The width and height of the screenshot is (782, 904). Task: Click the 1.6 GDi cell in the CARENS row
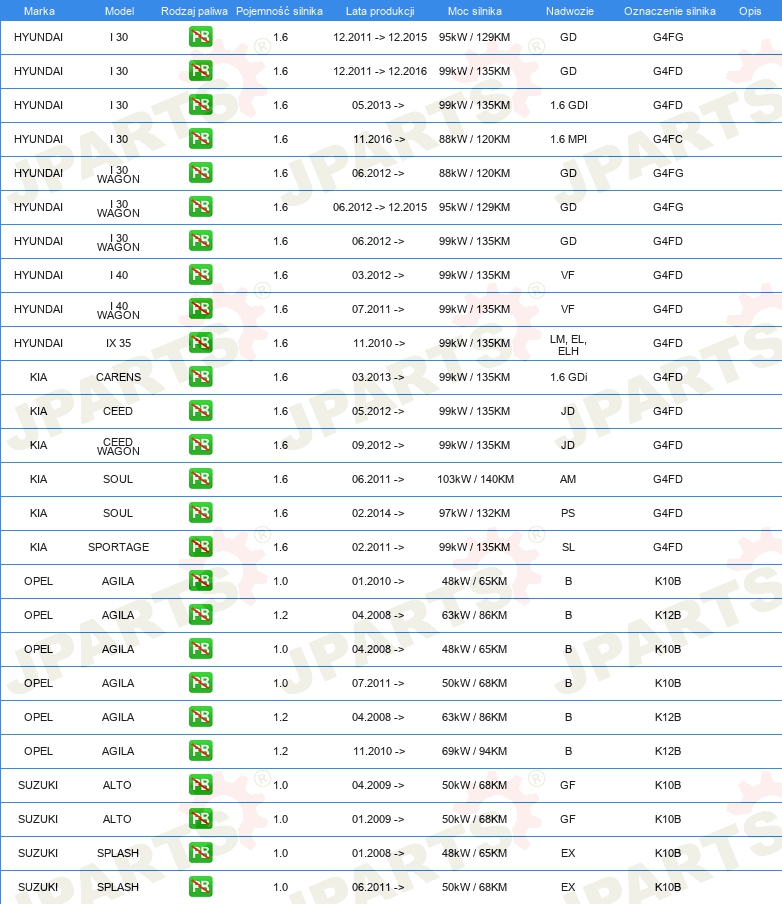(x=569, y=377)
